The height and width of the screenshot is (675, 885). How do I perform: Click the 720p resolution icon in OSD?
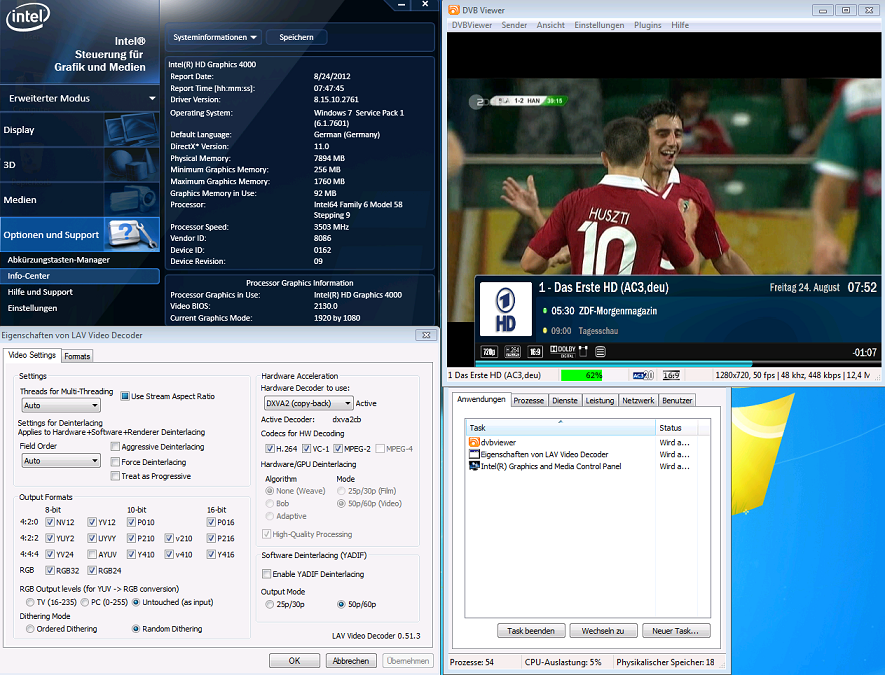489,352
